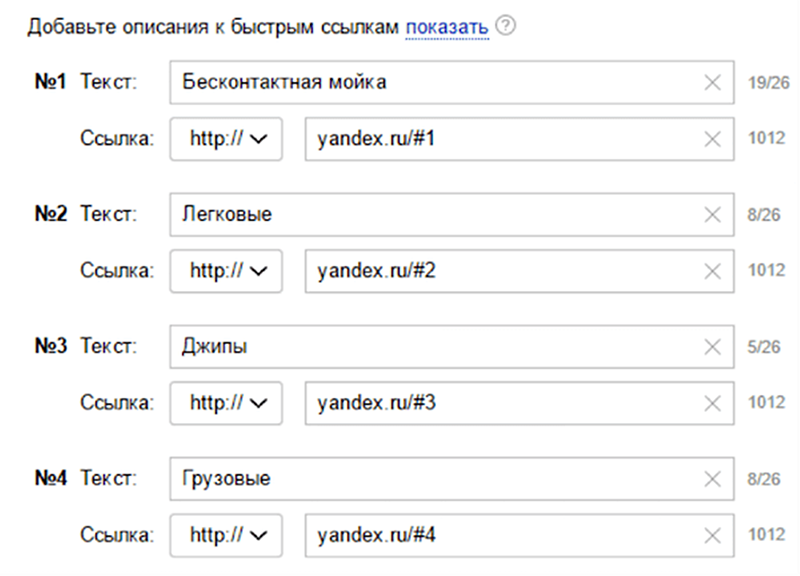800x576 pixels.
Task: Expand http:// protocol selector for link №4
Action: (x=227, y=535)
